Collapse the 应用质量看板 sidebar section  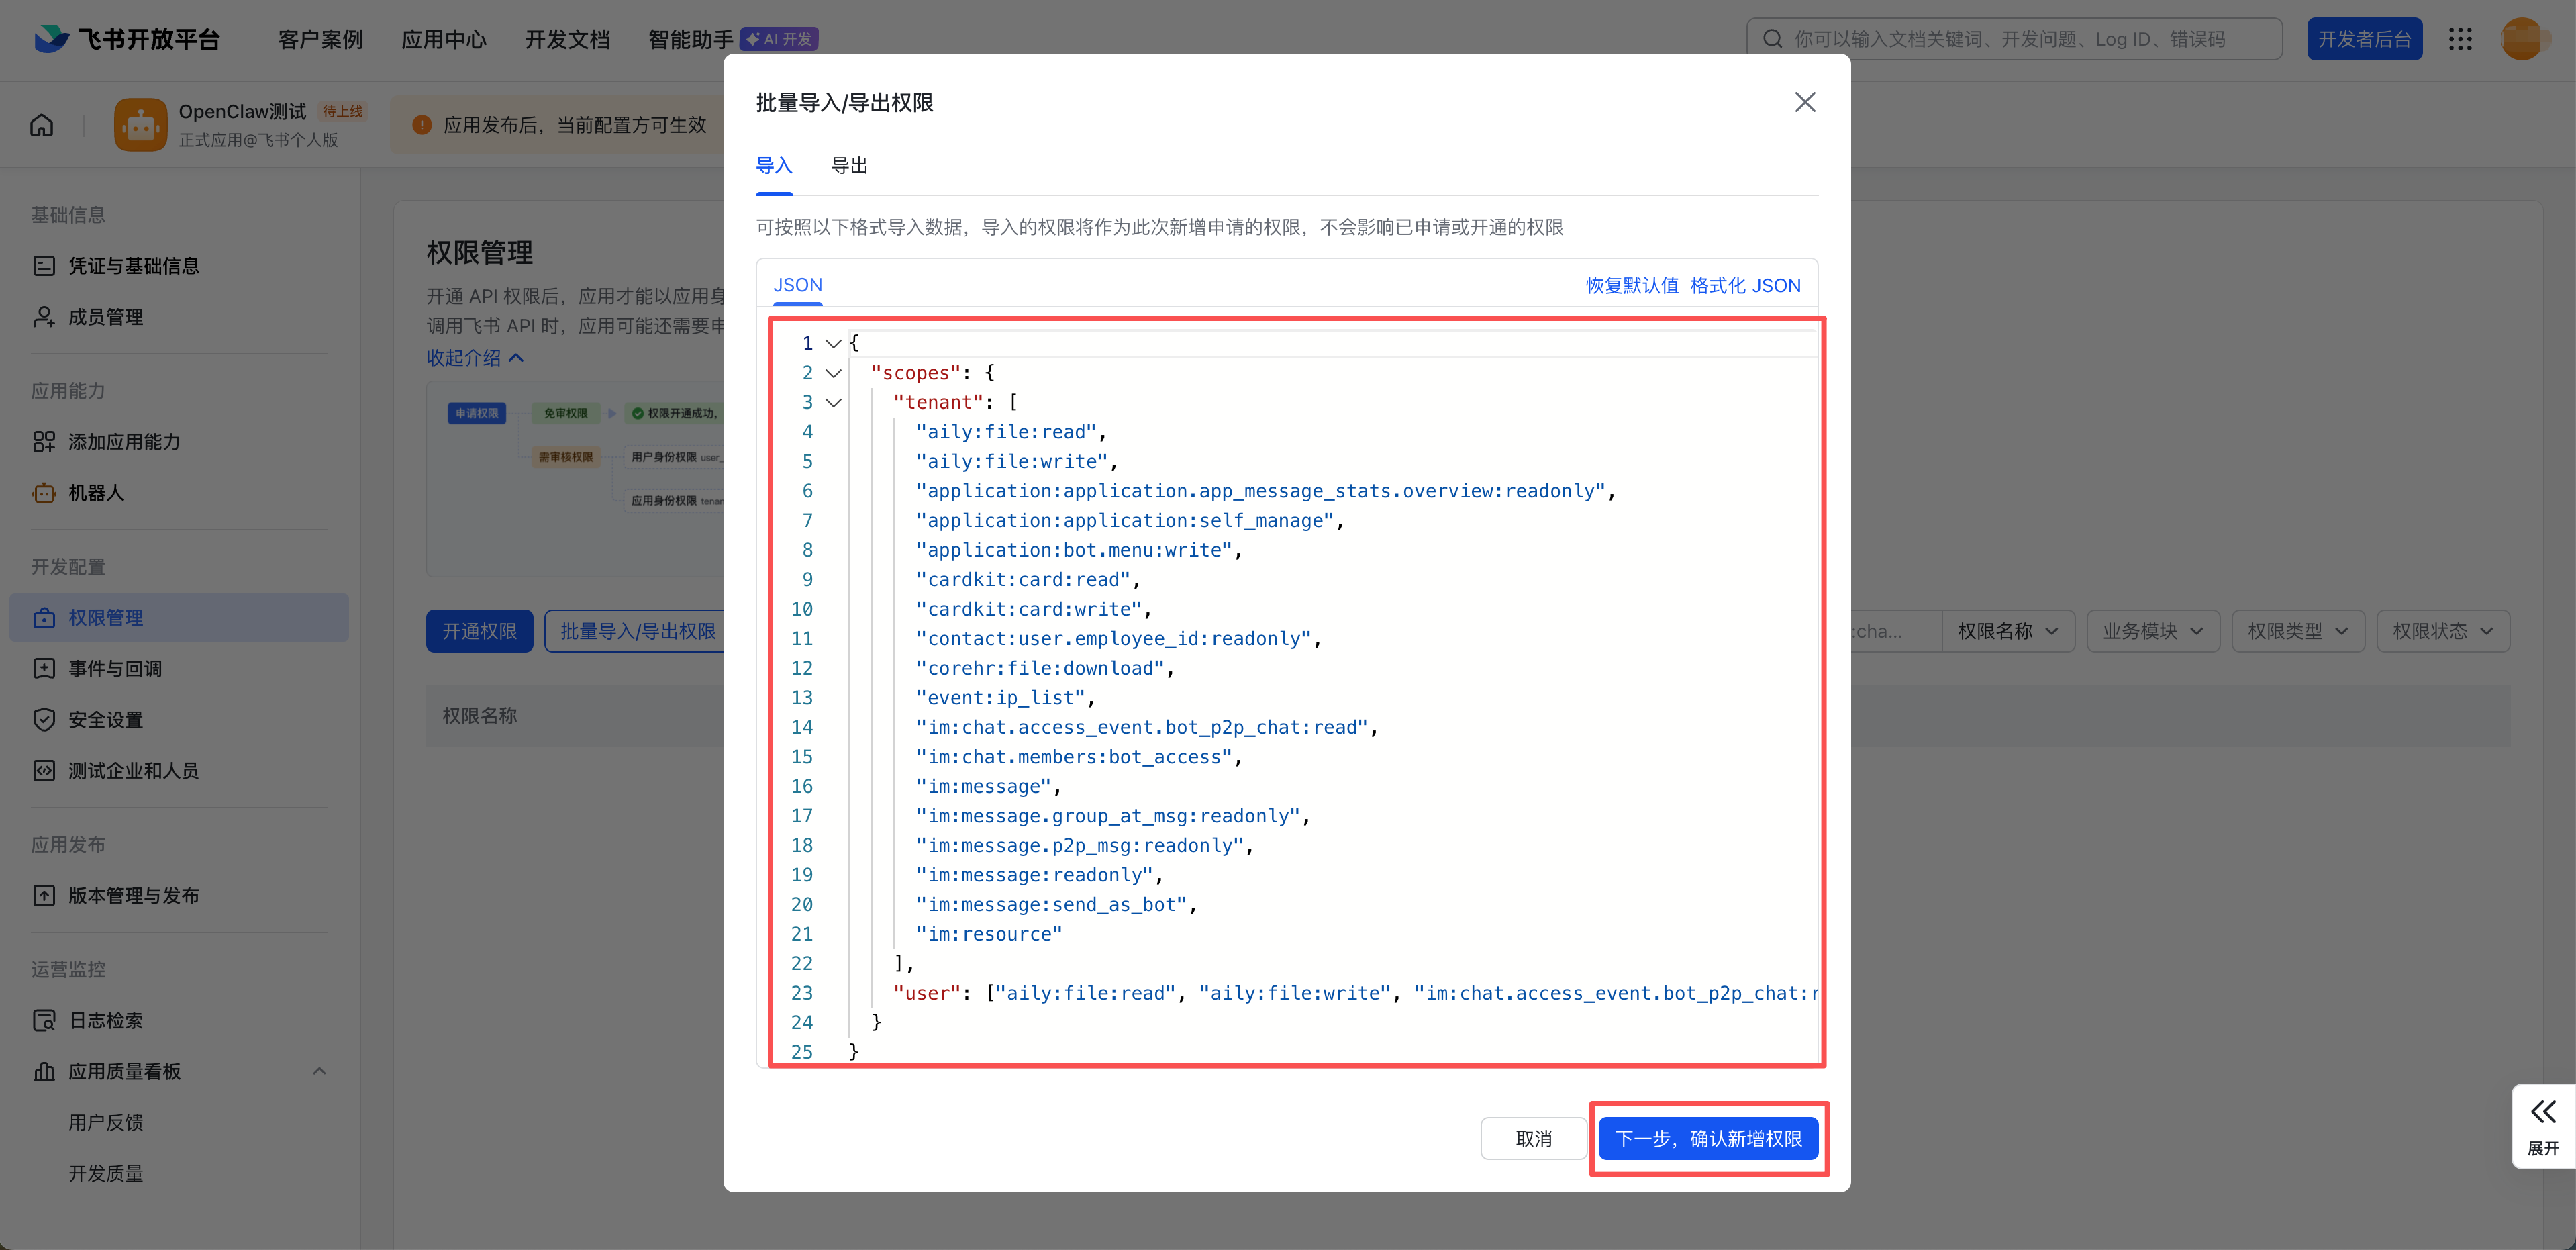319,1071
